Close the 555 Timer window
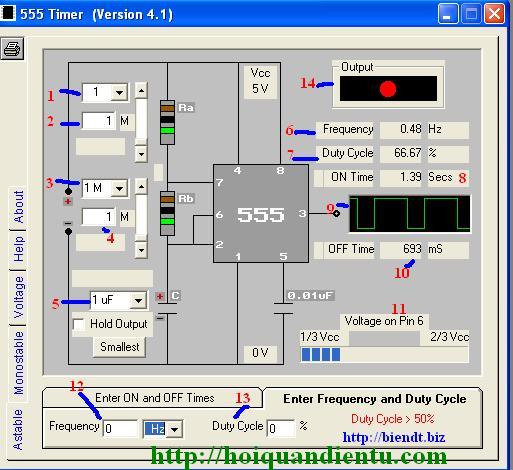Image resolution: width=513 pixels, height=470 pixels. pos(494,14)
